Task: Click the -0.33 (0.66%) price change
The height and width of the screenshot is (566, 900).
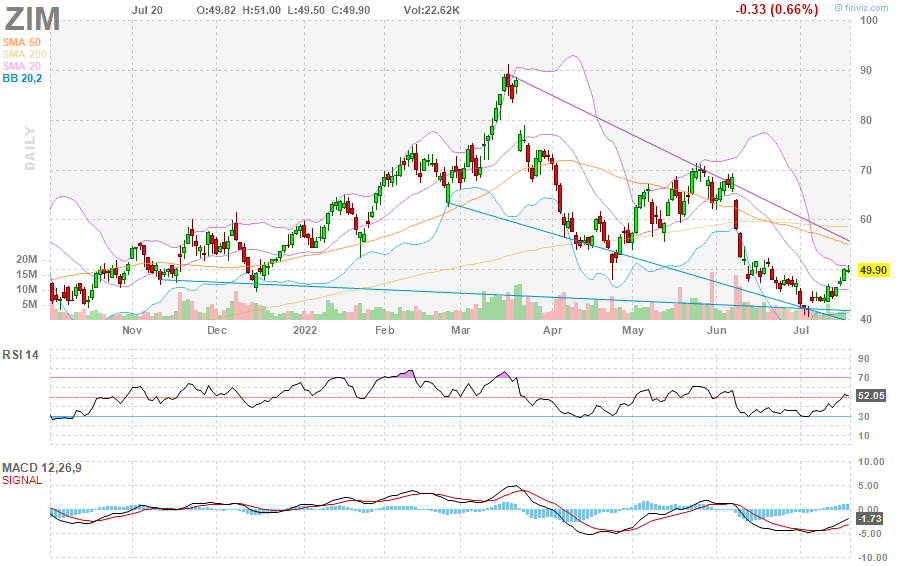Action: click(x=777, y=9)
